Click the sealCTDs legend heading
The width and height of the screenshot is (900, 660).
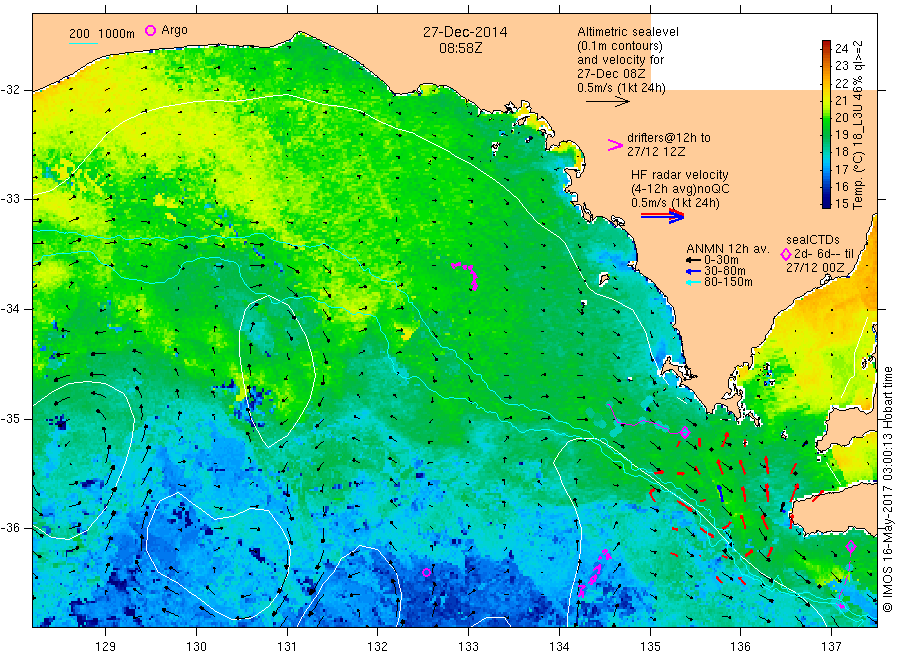coord(813,240)
